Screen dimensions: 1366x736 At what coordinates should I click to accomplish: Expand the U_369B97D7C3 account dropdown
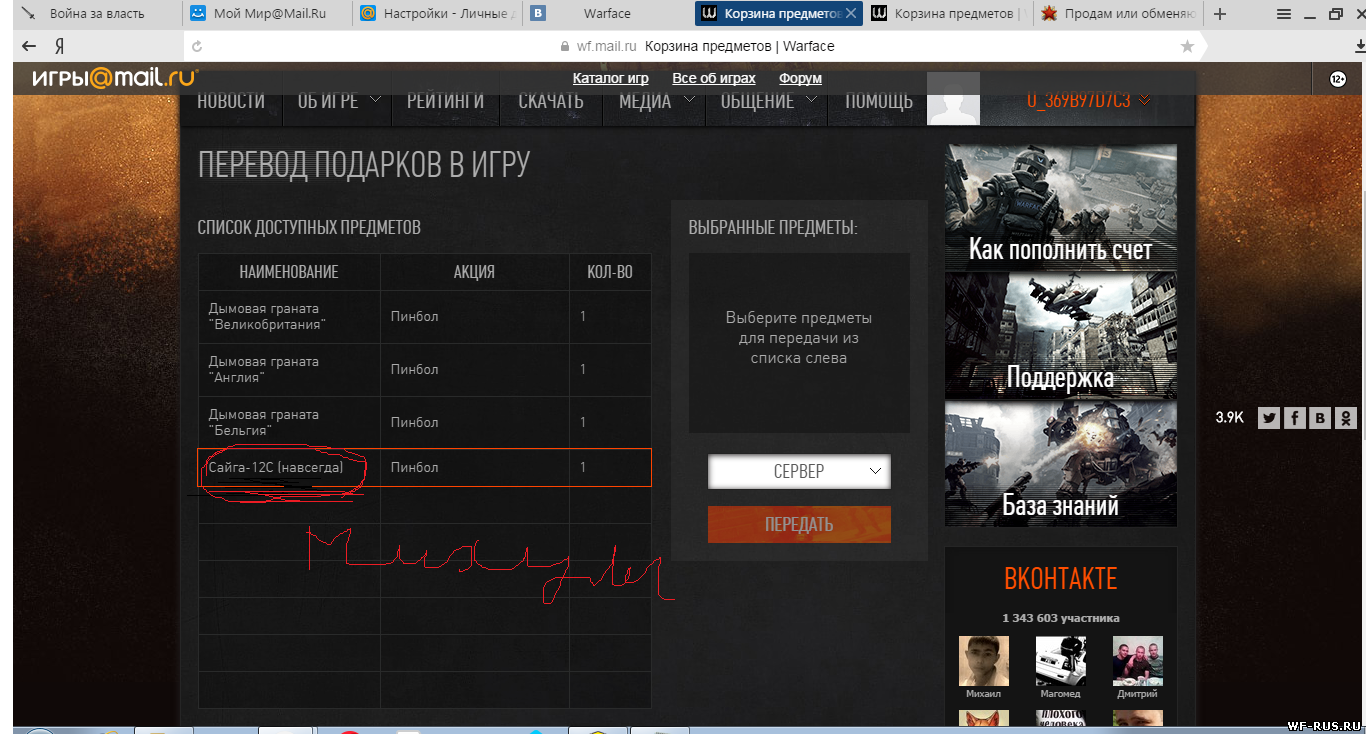[x=1089, y=100]
